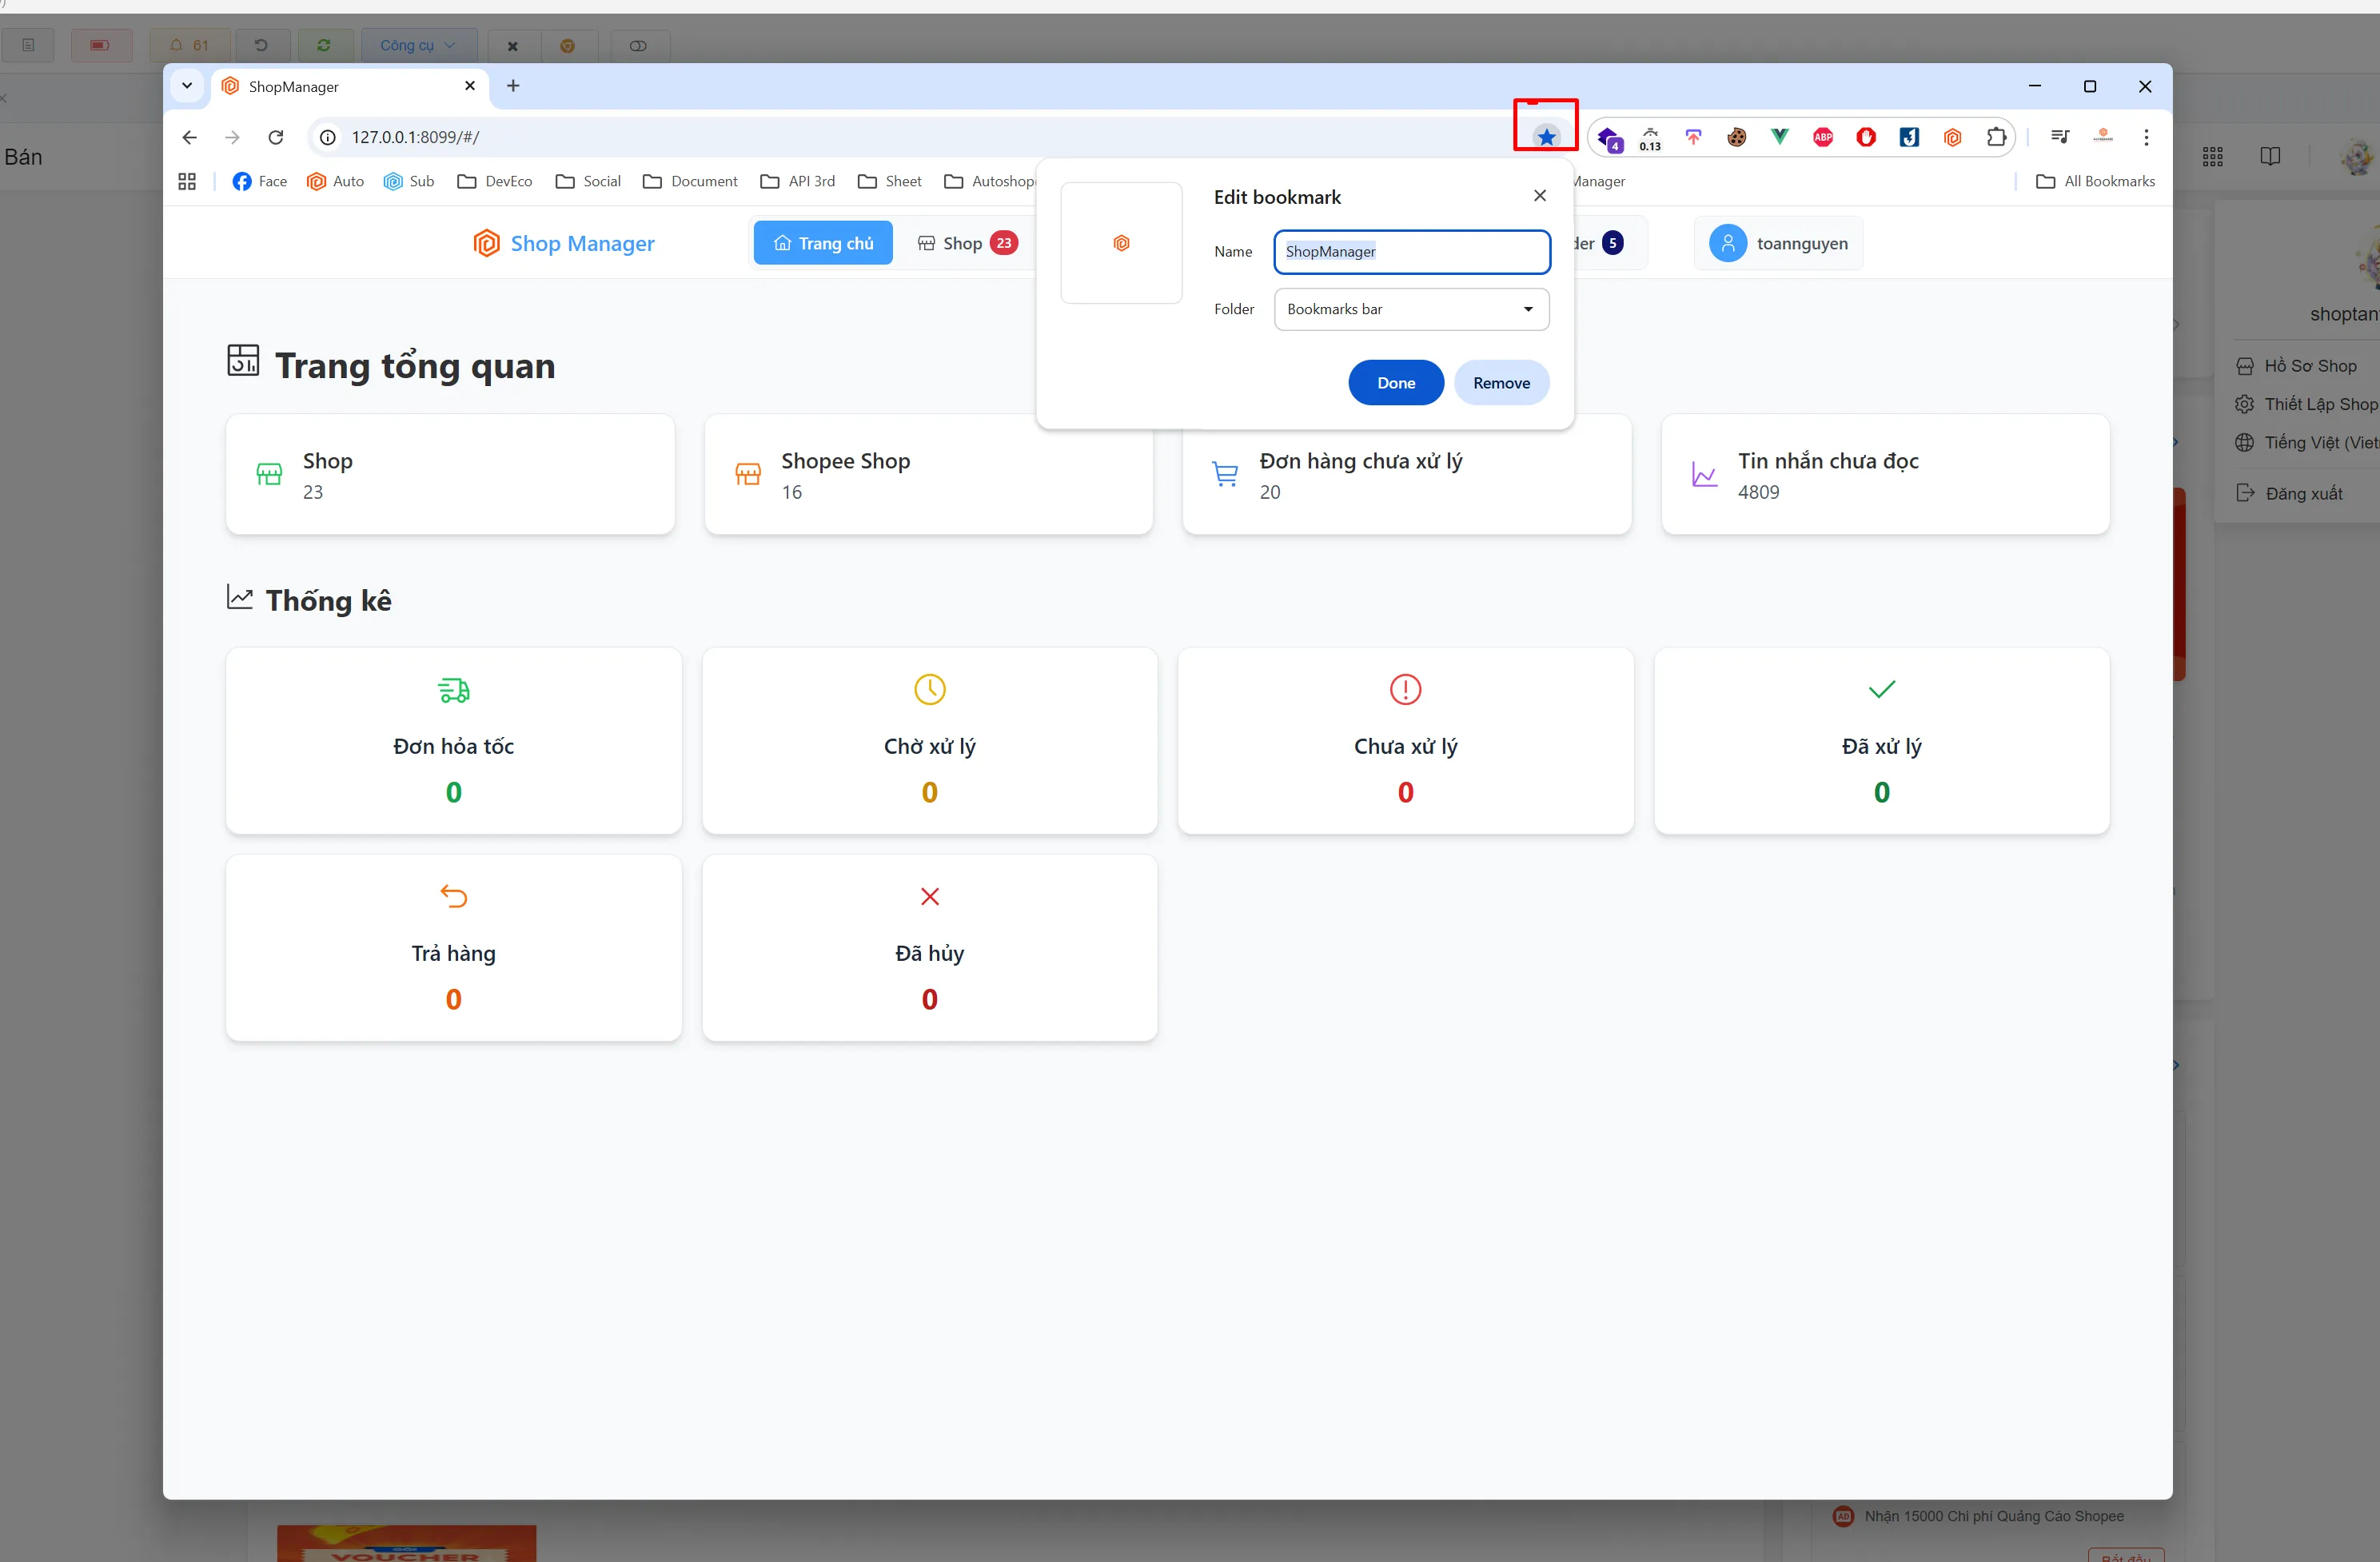The width and height of the screenshot is (2380, 1562).
Task: Click the Đã hủy statistics card
Action: point(930,948)
